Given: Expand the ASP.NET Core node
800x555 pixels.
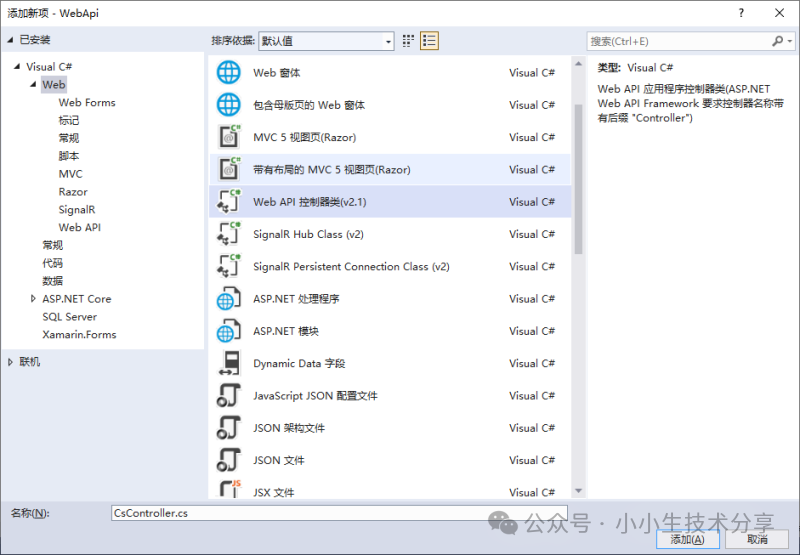Looking at the screenshot, I should coord(33,299).
